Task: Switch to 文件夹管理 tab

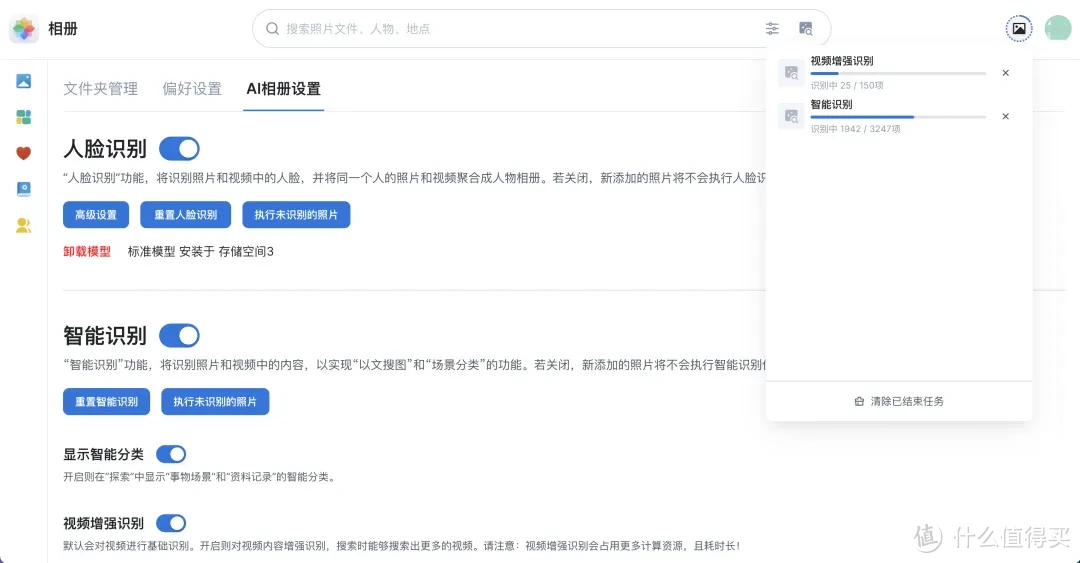Action: click(101, 89)
